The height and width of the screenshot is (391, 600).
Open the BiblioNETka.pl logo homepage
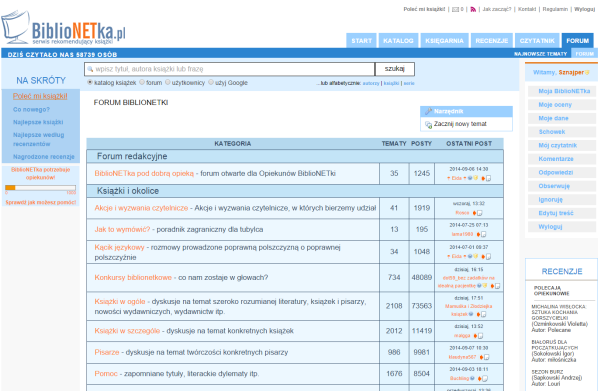[63, 28]
